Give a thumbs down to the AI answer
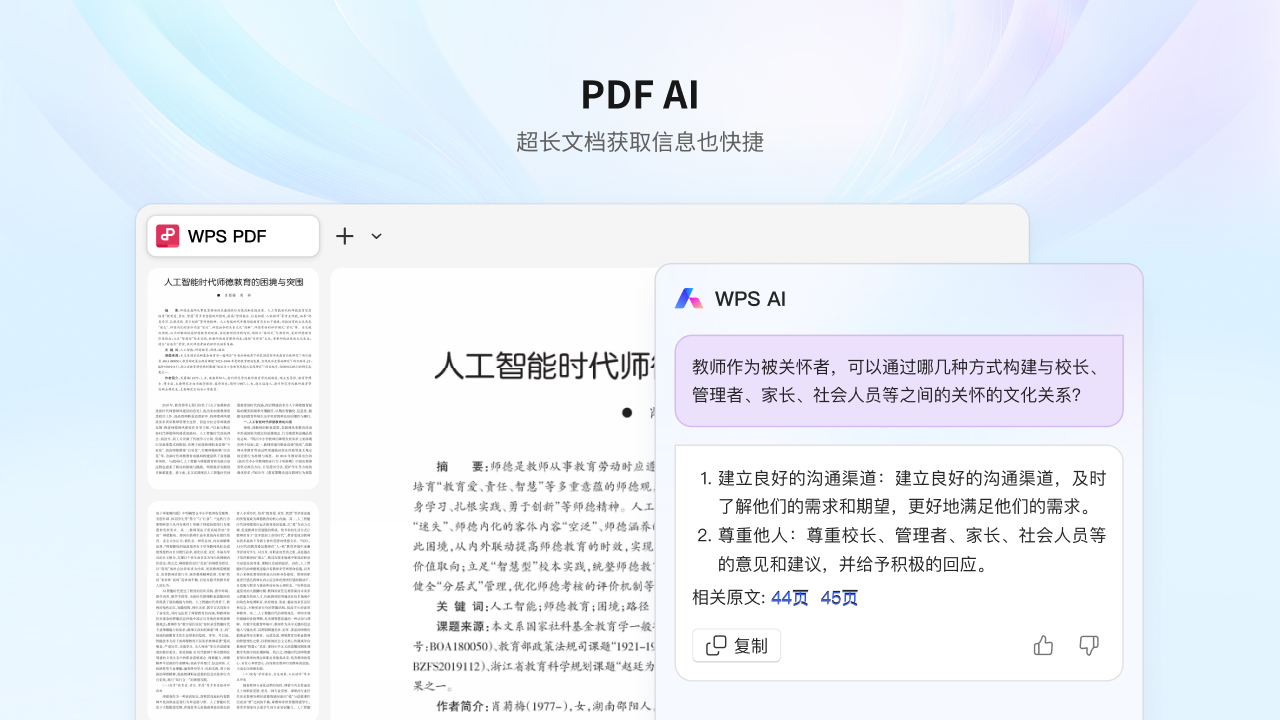The width and height of the screenshot is (1280, 720). click(1088, 645)
